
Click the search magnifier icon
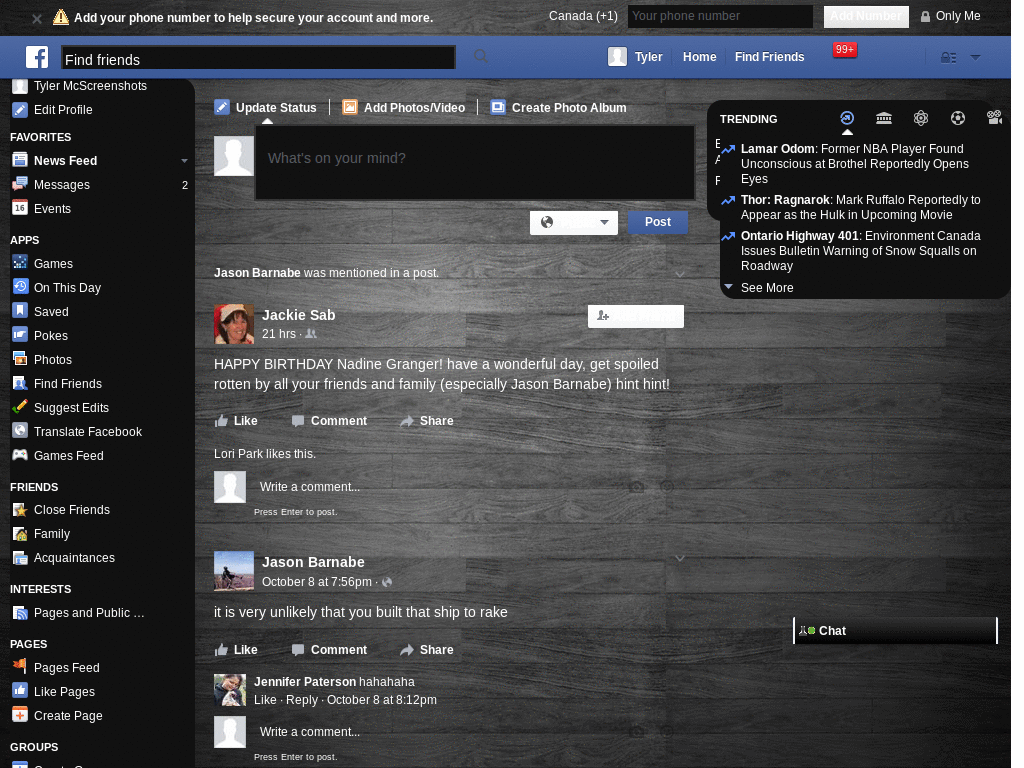click(x=481, y=57)
